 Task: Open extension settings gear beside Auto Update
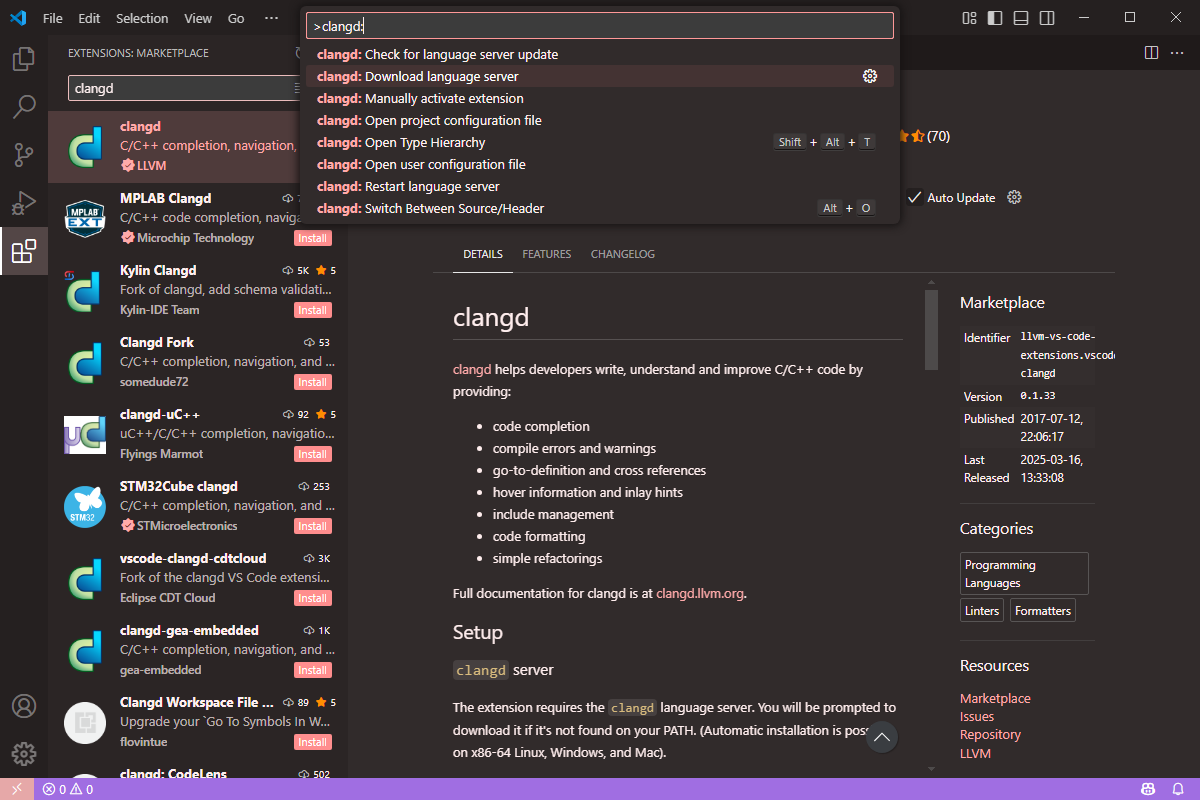pos(1014,197)
